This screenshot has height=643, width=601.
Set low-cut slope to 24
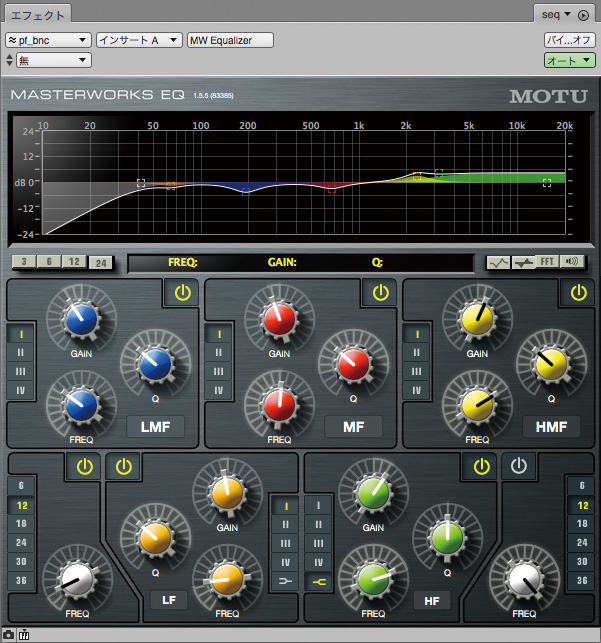(21, 543)
